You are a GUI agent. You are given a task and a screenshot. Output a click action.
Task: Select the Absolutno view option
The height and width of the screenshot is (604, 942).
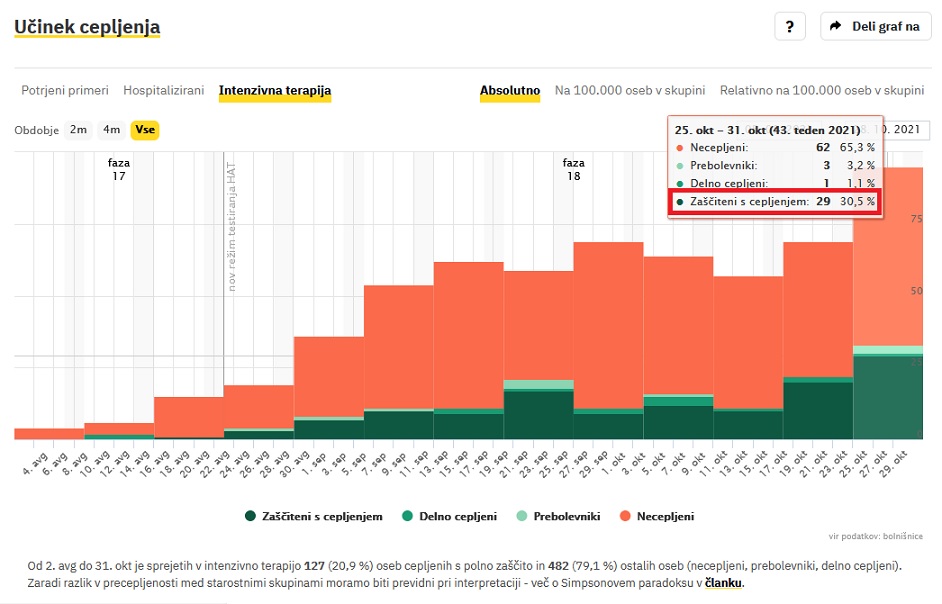coord(509,91)
